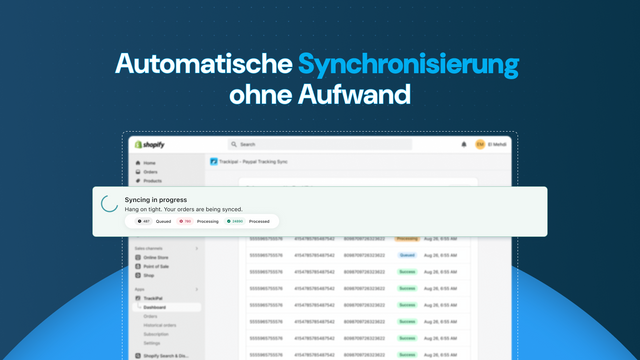Open Historical orders in the sidebar
Image resolution: width=640 pixels, height=360 pixels.
pyautogui.click(x=160, y=325)
